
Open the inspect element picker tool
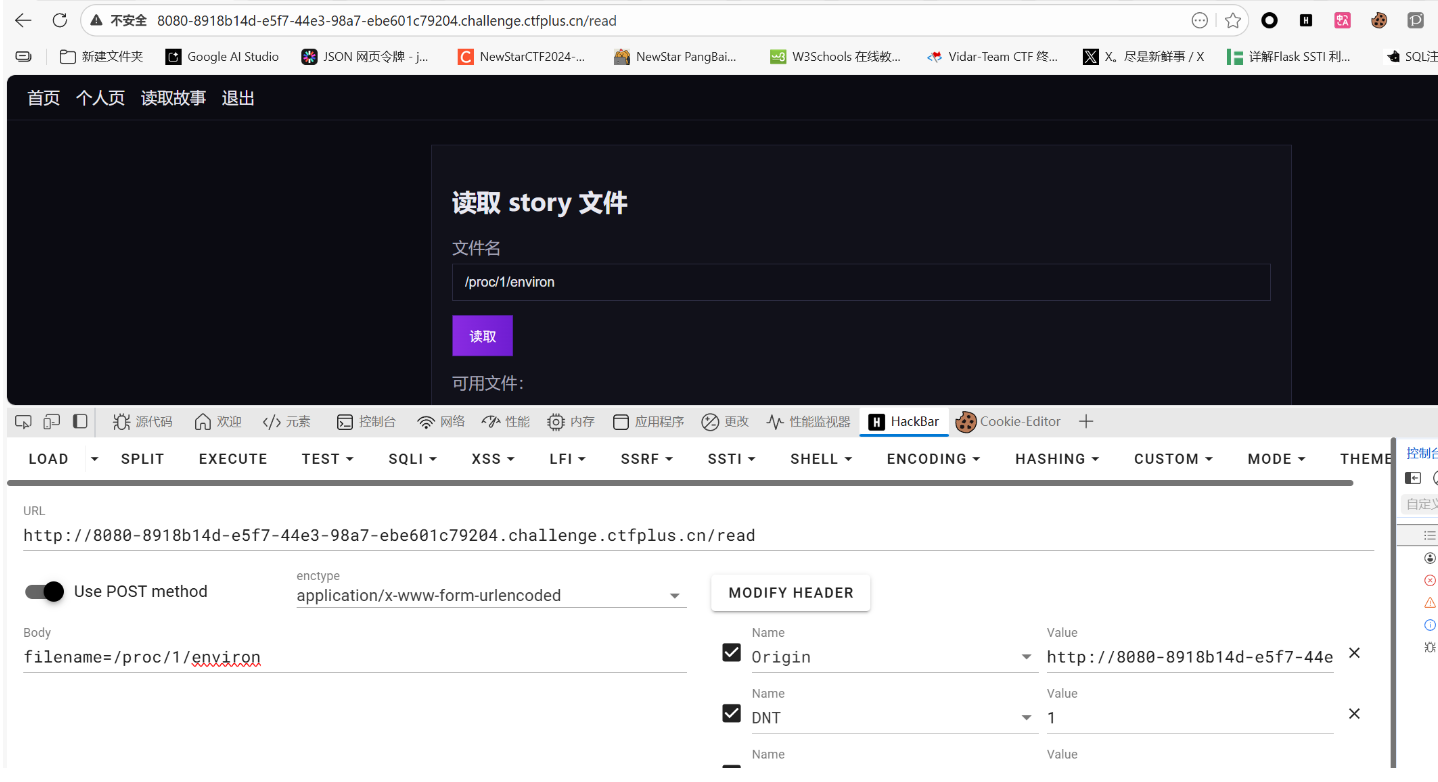(x=24, y=422)
